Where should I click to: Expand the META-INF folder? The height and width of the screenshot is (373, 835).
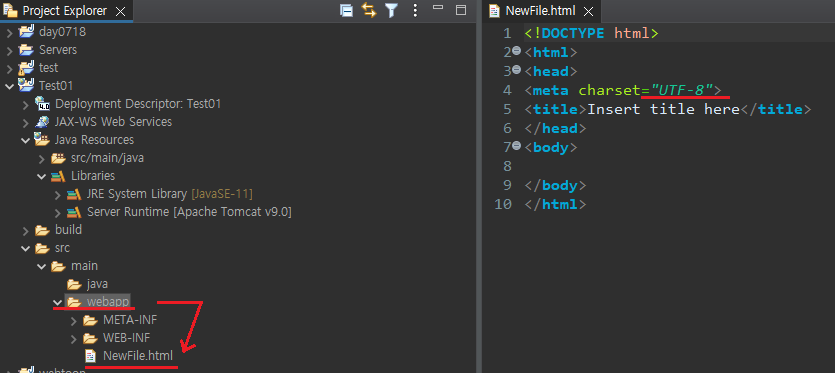74,320
